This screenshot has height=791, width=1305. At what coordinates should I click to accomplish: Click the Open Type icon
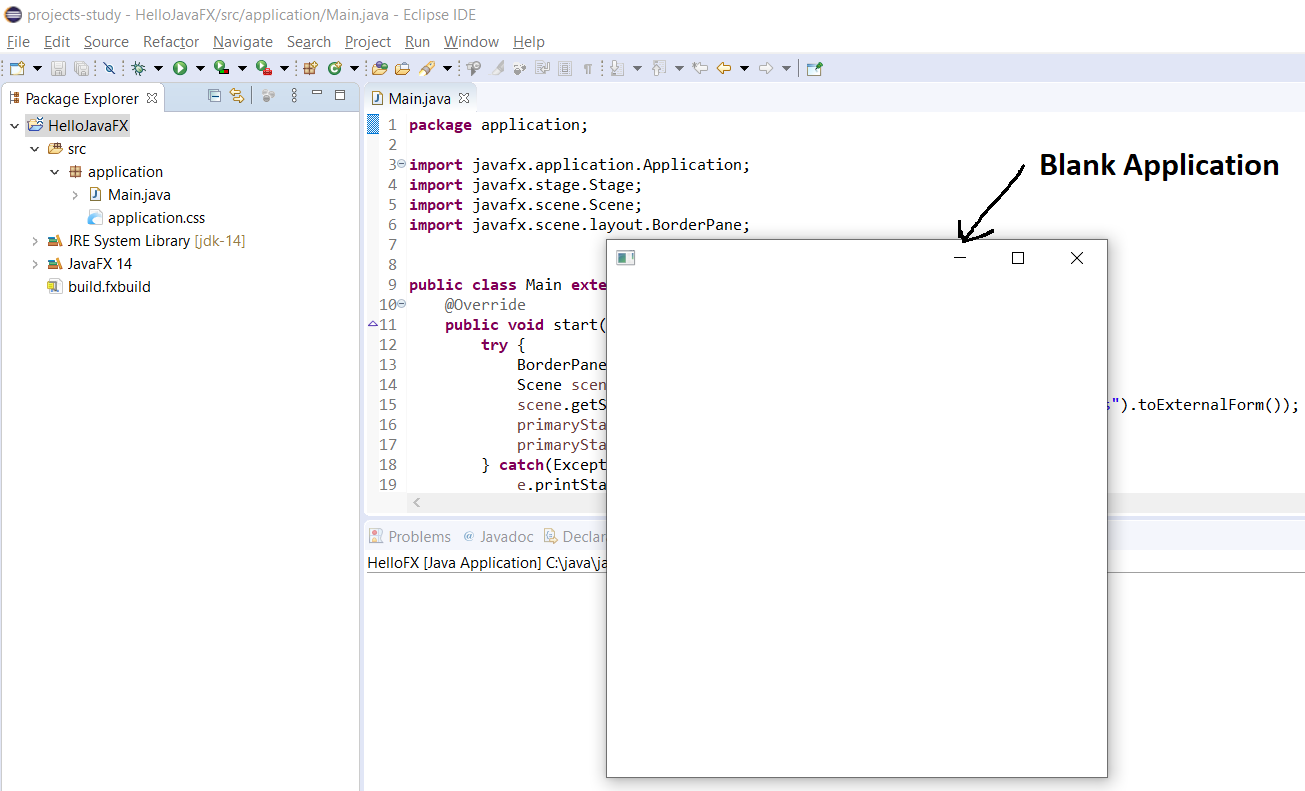pyautogui.click(x=379, y=68)
